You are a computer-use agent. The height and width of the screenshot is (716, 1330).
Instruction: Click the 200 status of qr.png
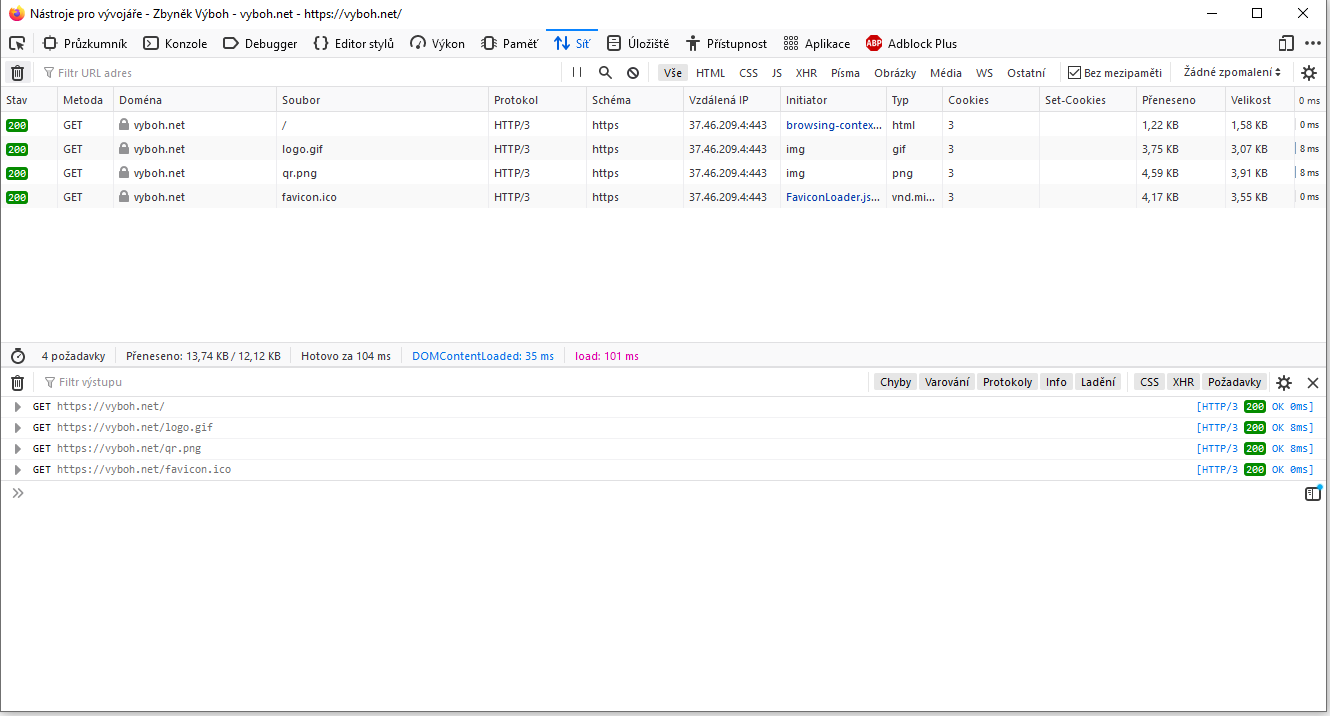pyautogui.click(x=17, y=173)
